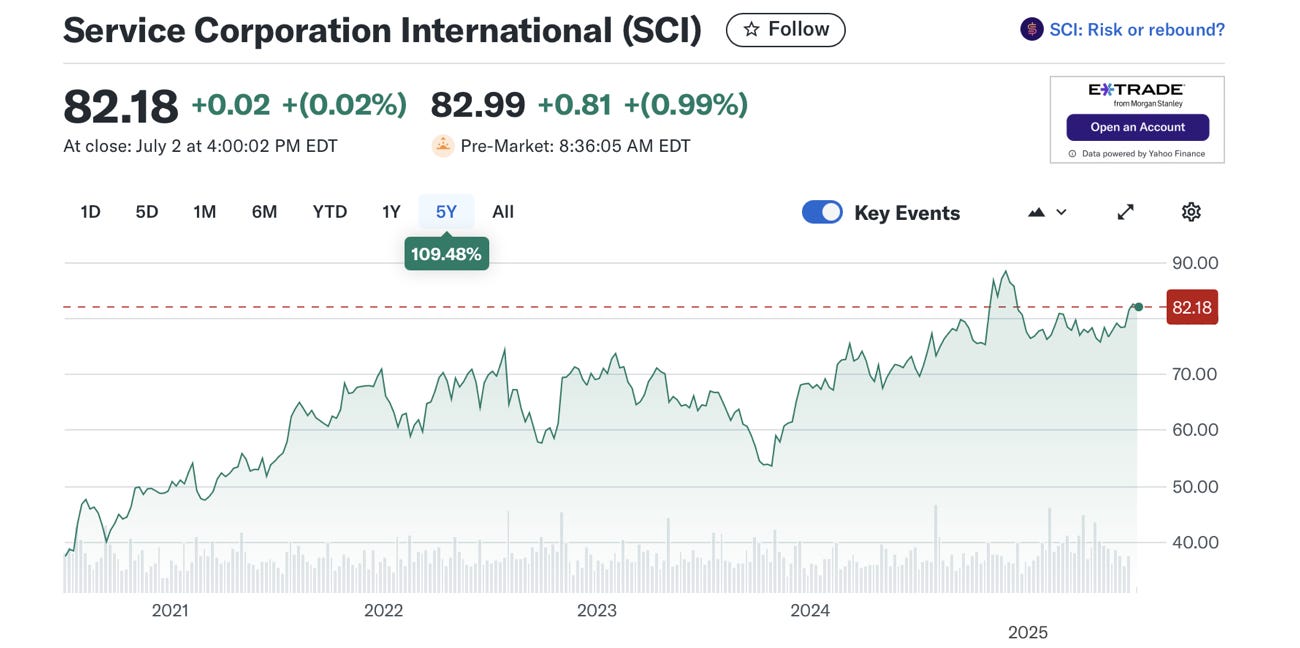This screenshot has width=1300, height=648.
Task: Open chart settings gear icon
Action: click(1190, 212)
